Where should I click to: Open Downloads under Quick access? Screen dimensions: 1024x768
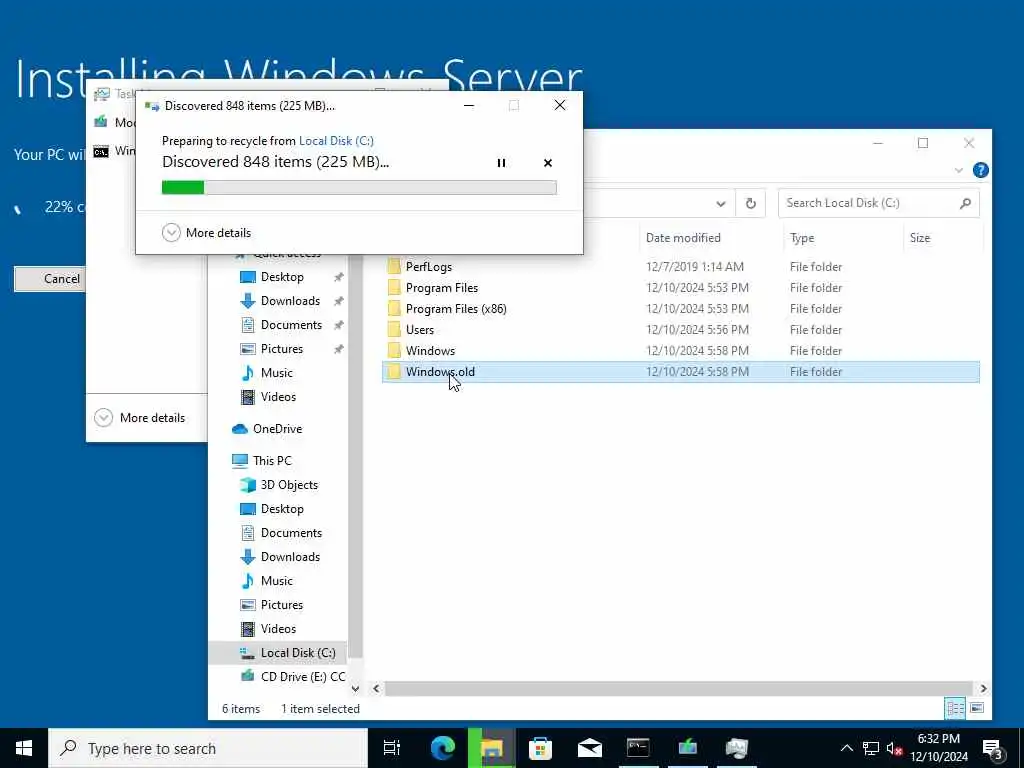coord(290,301)
